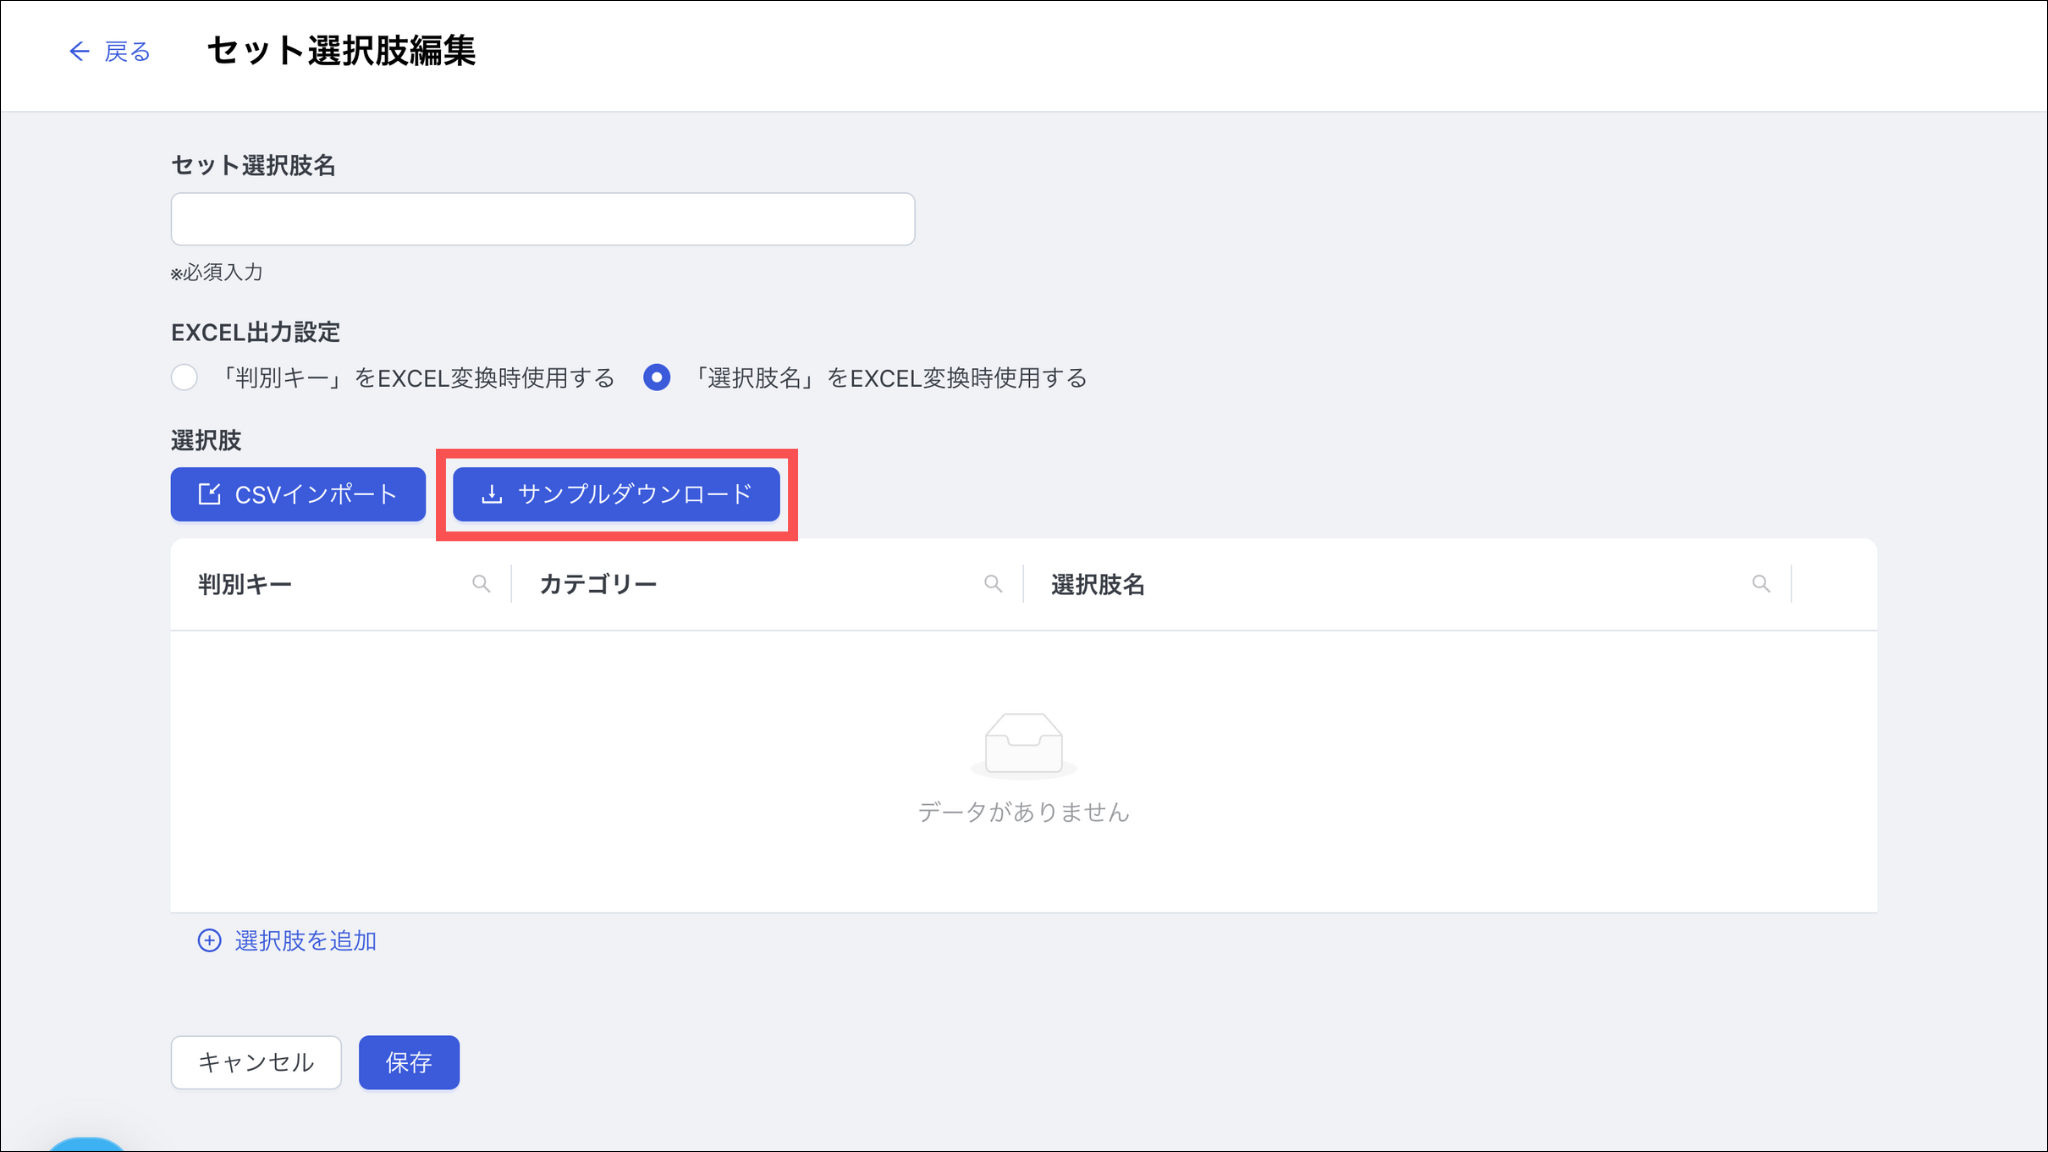The width and height of the screenshot is (2048, 1152).
Task: Click the back arrow icon
Action: (79, 51)
